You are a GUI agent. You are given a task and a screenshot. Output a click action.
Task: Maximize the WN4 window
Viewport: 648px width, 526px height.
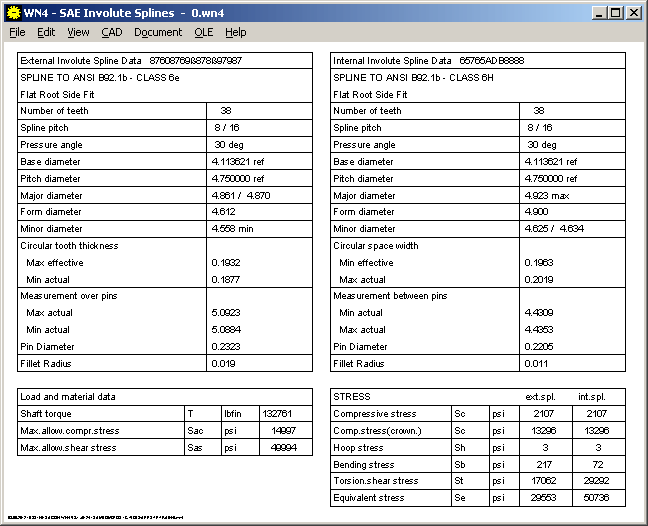[615, 12]
